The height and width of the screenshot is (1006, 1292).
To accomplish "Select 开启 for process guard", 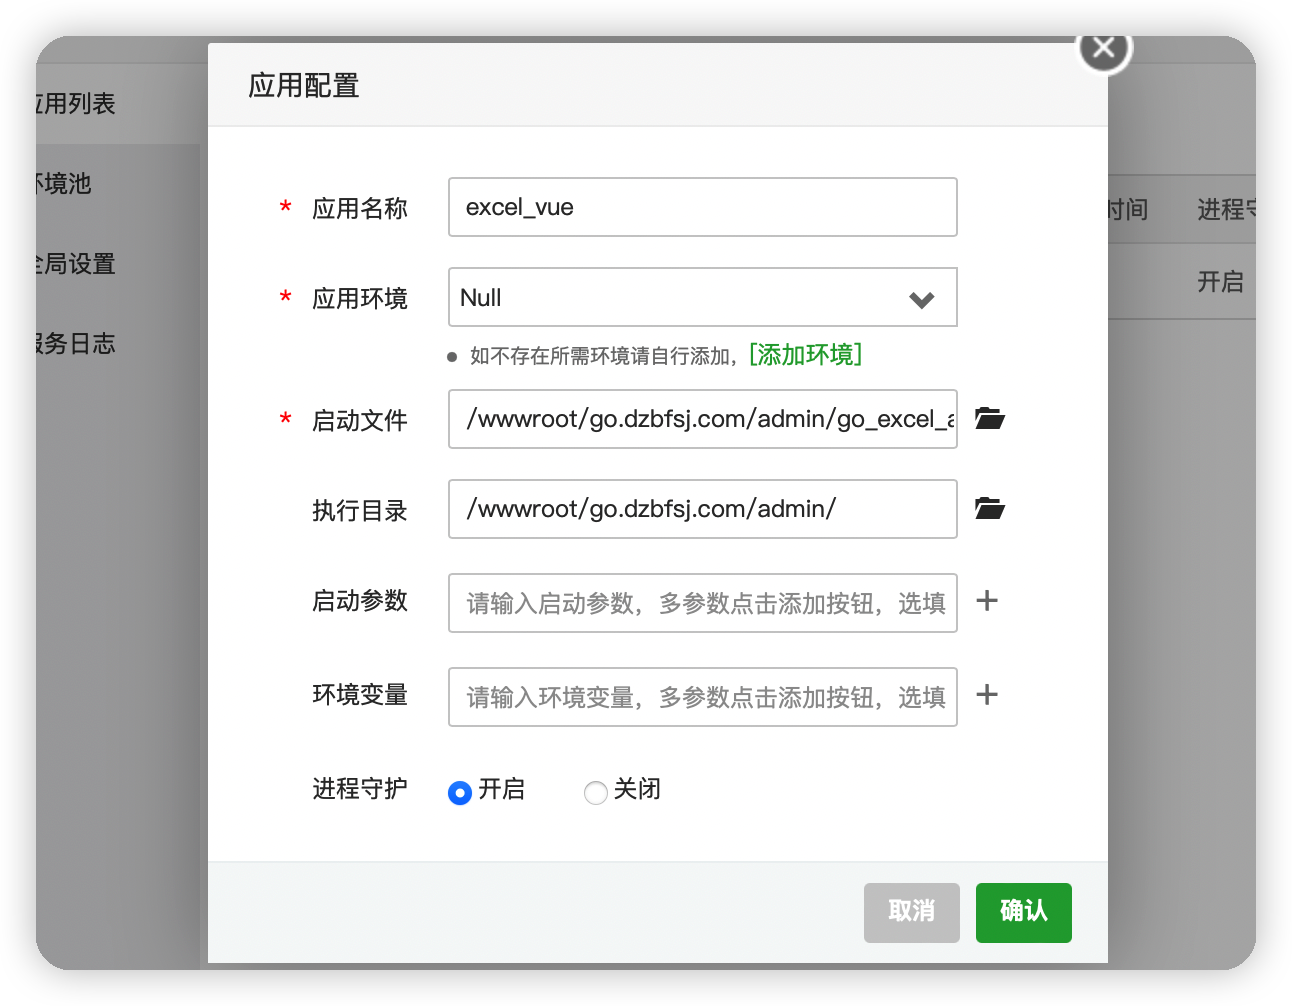I will pyautogui.click(x=460, y=792).
